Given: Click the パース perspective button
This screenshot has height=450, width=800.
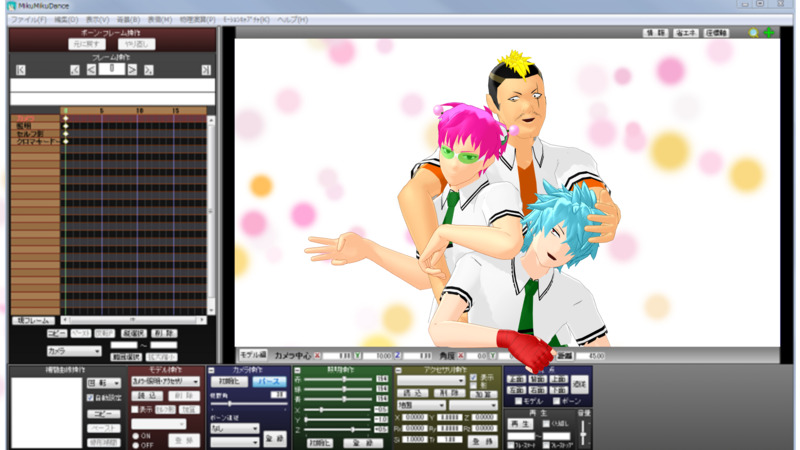Looking at the screenshot, I should 269,381.
